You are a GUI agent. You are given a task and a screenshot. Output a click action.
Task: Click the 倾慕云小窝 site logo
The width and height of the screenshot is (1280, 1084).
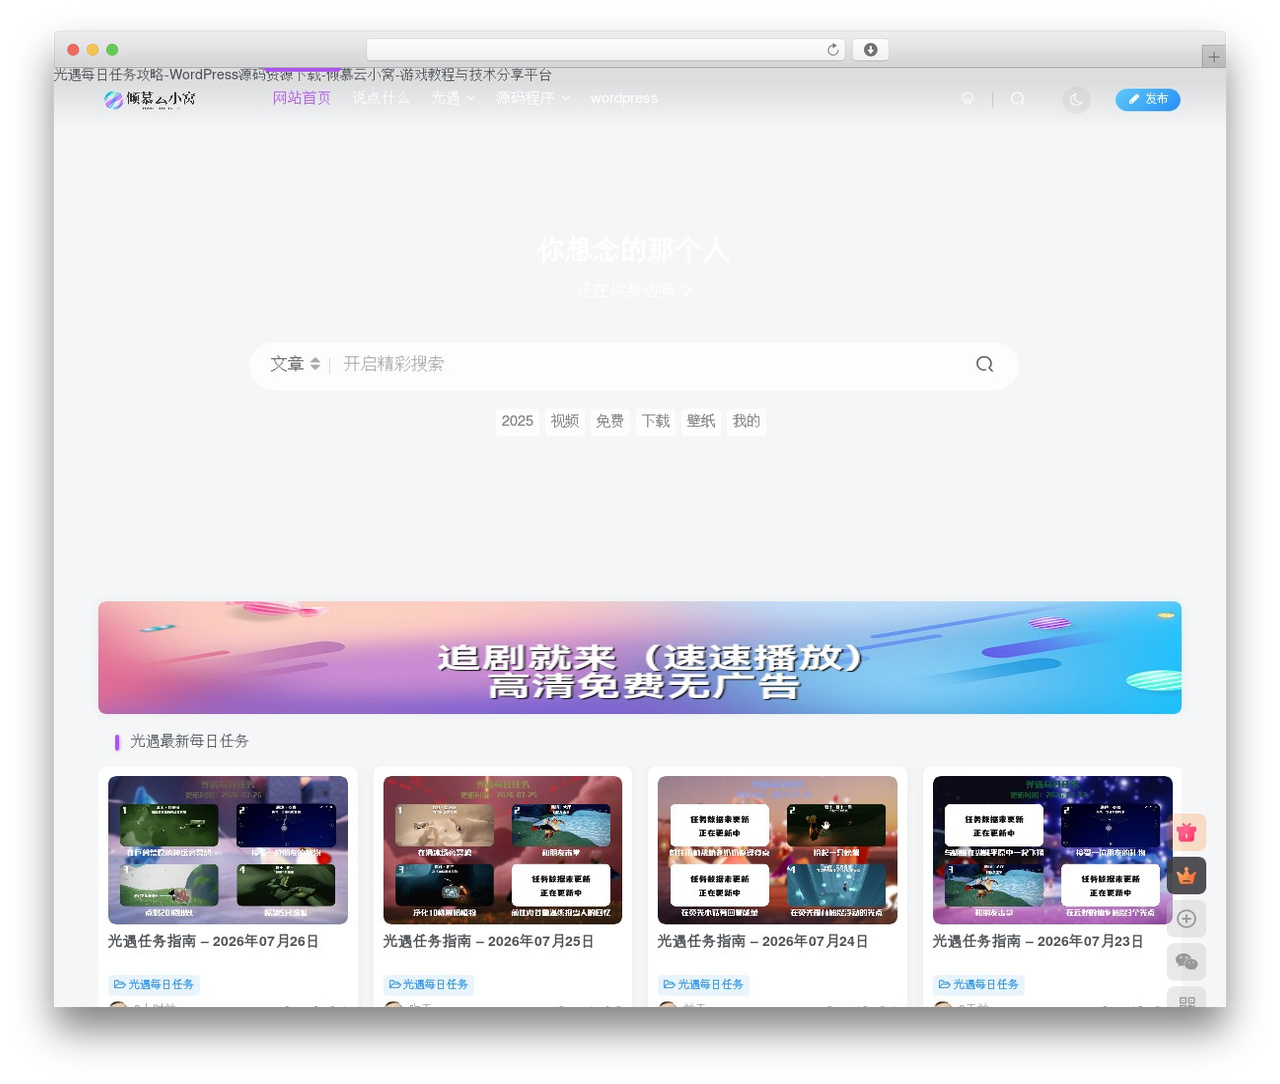(x=150, y=99)
